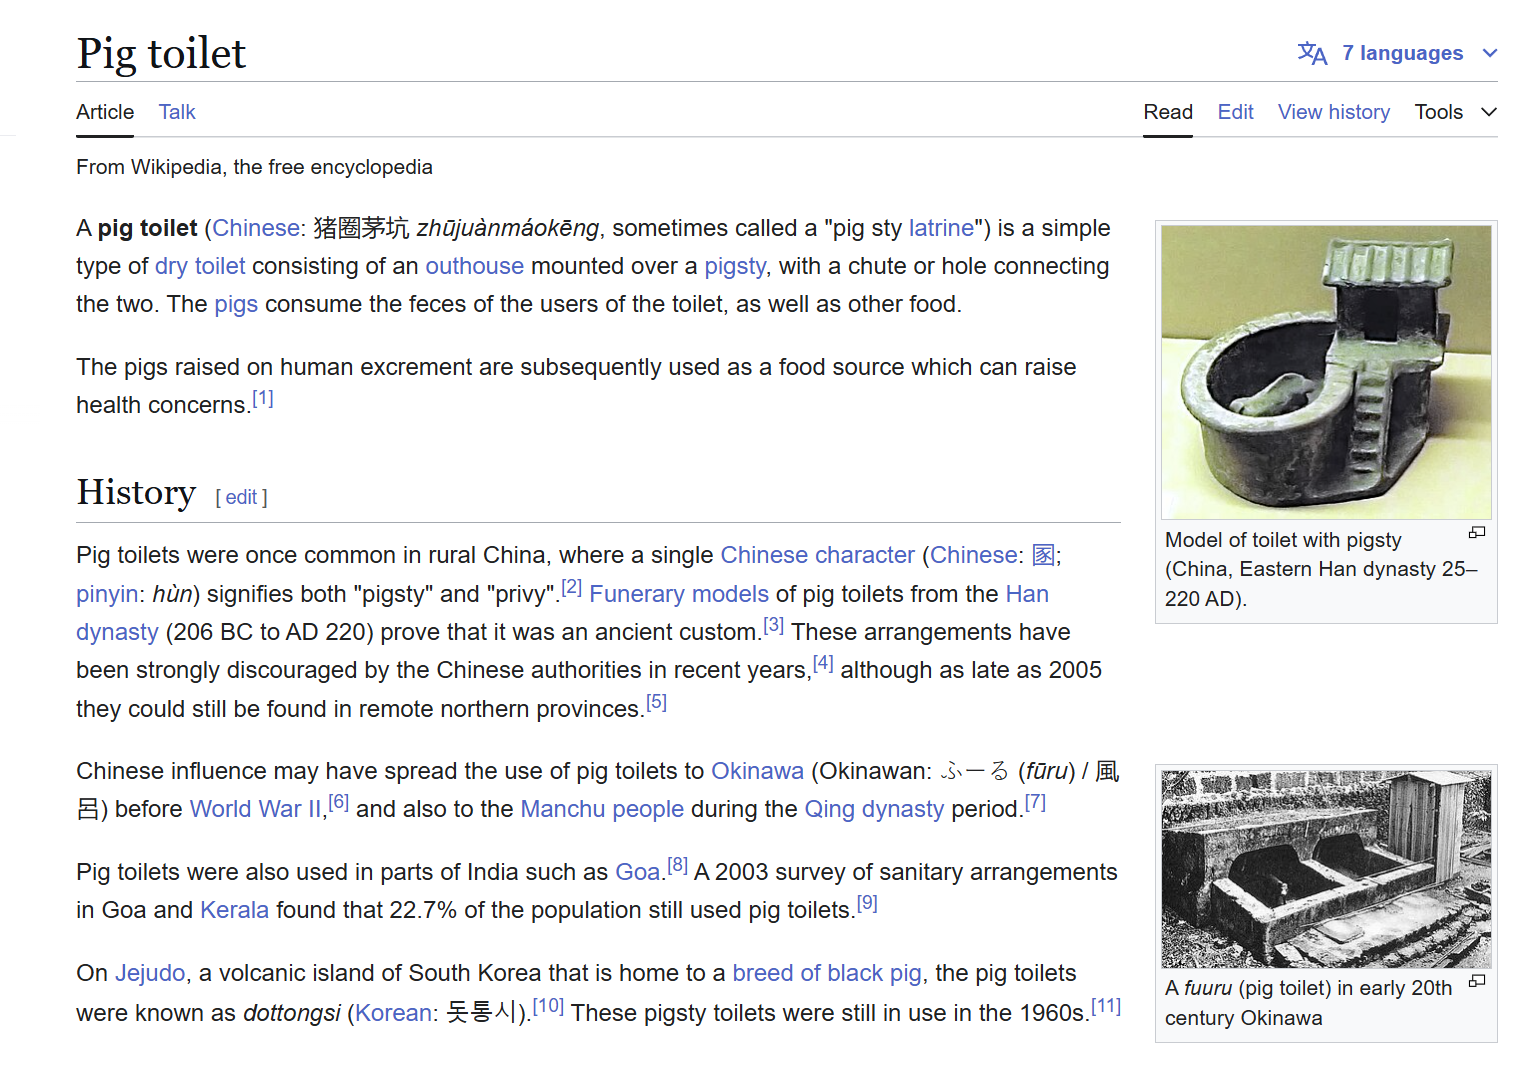1522x1069 pixels.
Task: Follow the pinyin link
Action: [x=107, y=594]
